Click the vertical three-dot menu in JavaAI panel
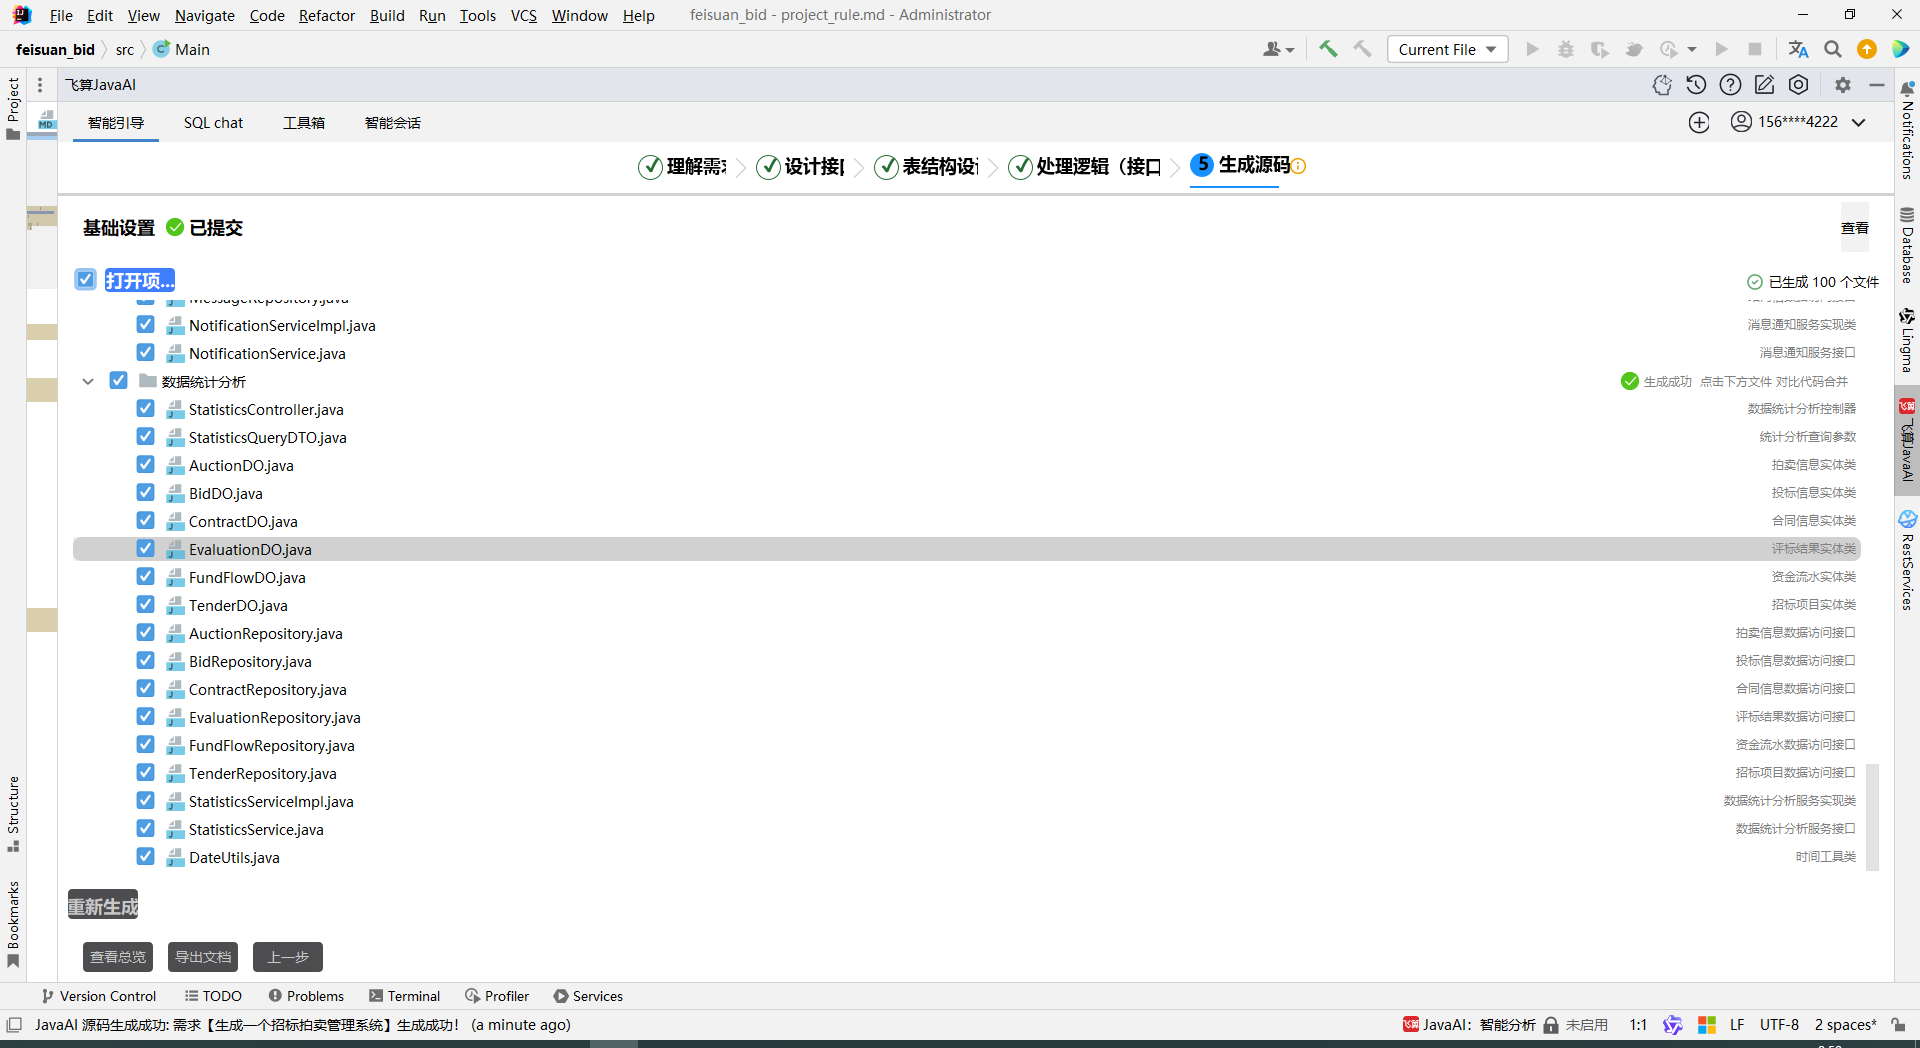 40,85
